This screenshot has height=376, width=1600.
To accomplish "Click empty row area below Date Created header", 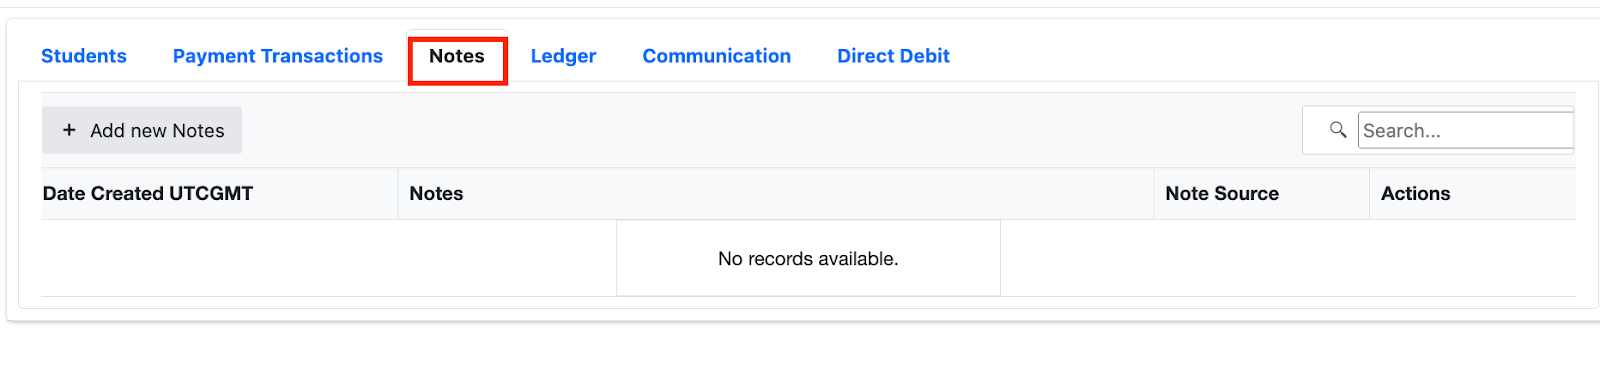I will (219, 258).
